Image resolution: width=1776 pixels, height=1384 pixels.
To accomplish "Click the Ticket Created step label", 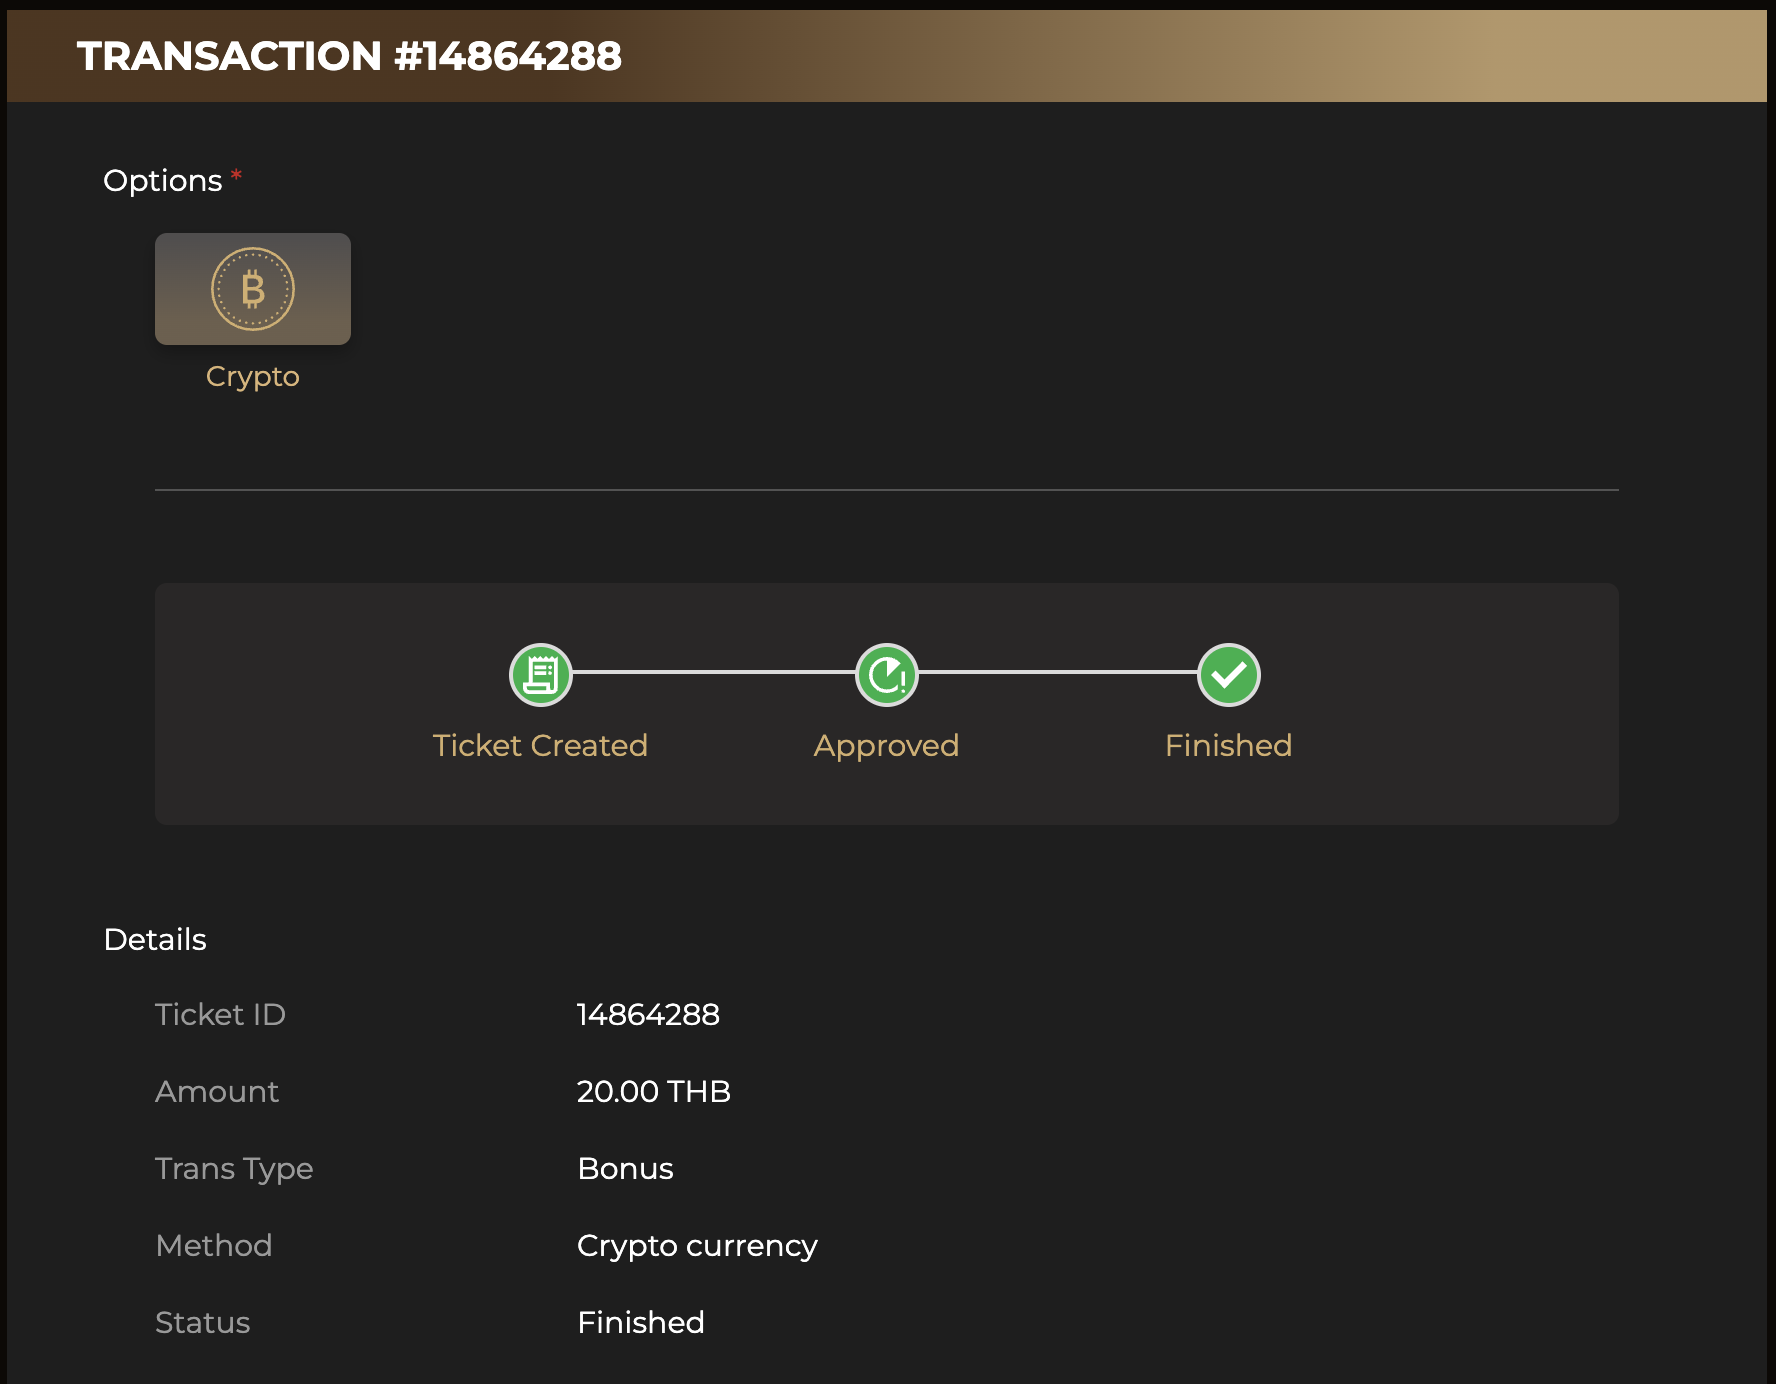I will click(x=540, y=746).
